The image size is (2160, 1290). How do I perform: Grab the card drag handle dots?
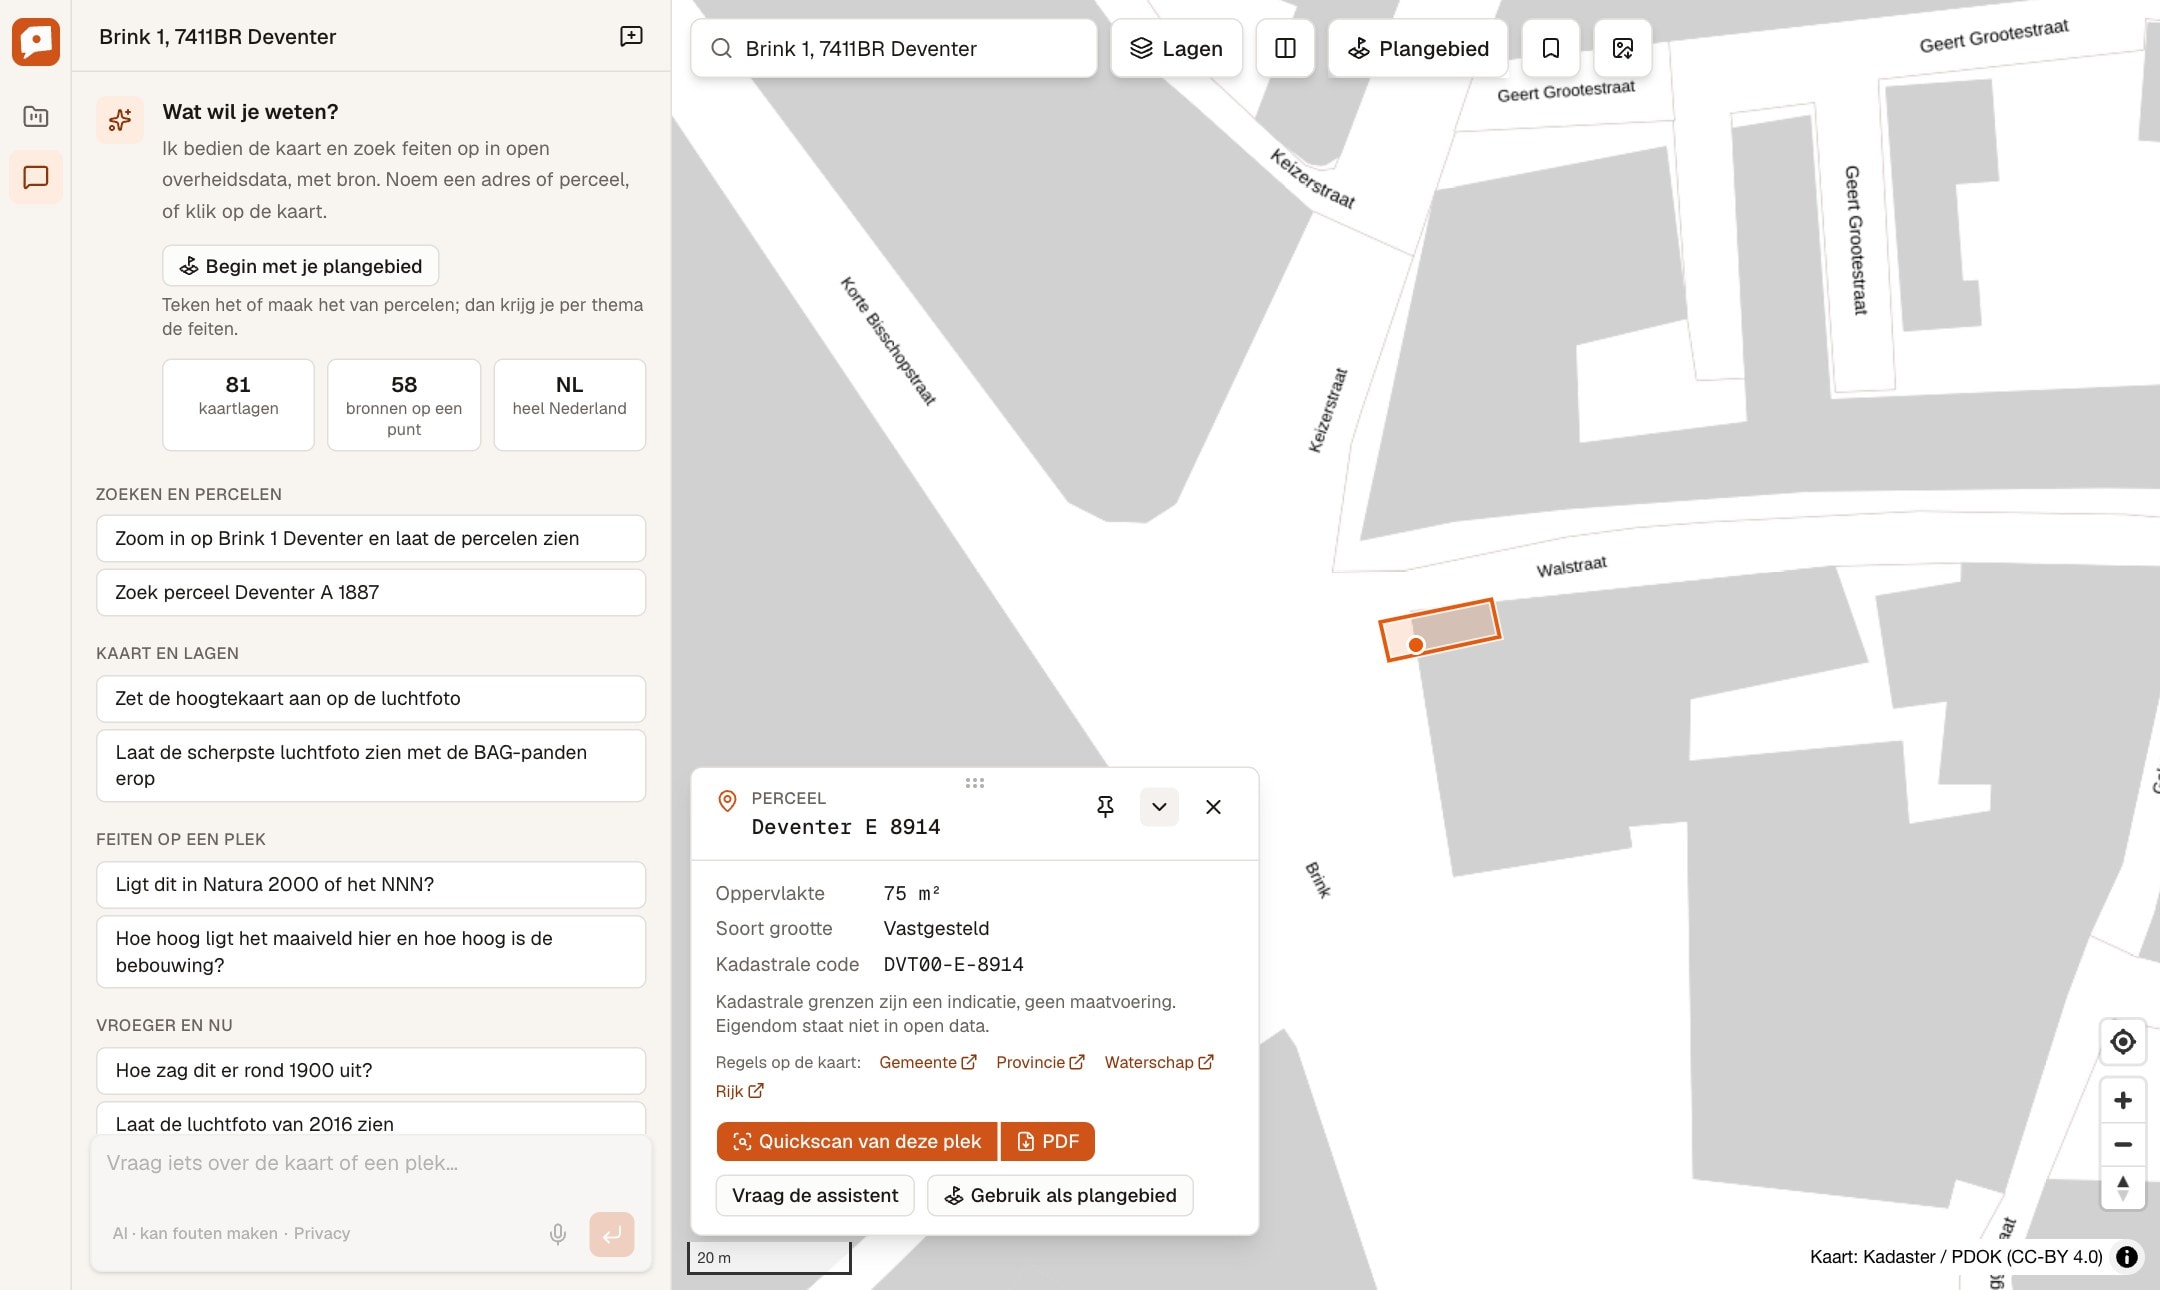[x=975, y=783]
